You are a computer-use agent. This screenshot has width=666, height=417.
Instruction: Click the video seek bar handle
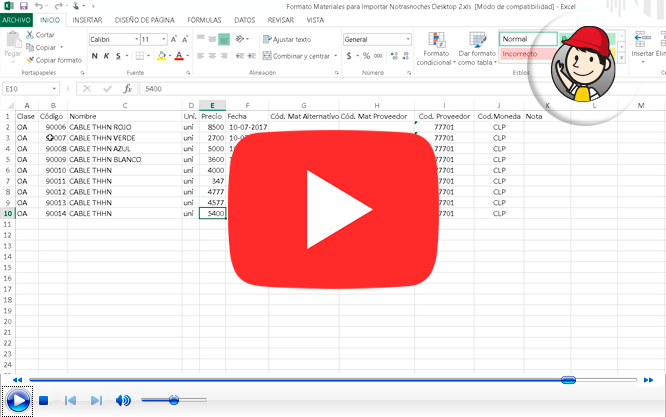click(568, 380)
